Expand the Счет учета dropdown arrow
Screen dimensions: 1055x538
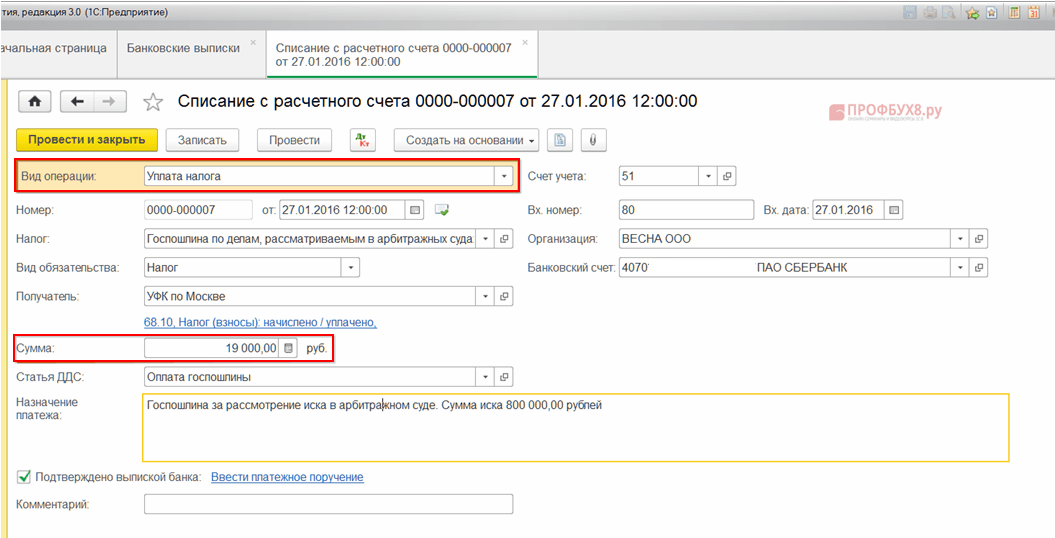pyautogui.click(x=708, y=176)
